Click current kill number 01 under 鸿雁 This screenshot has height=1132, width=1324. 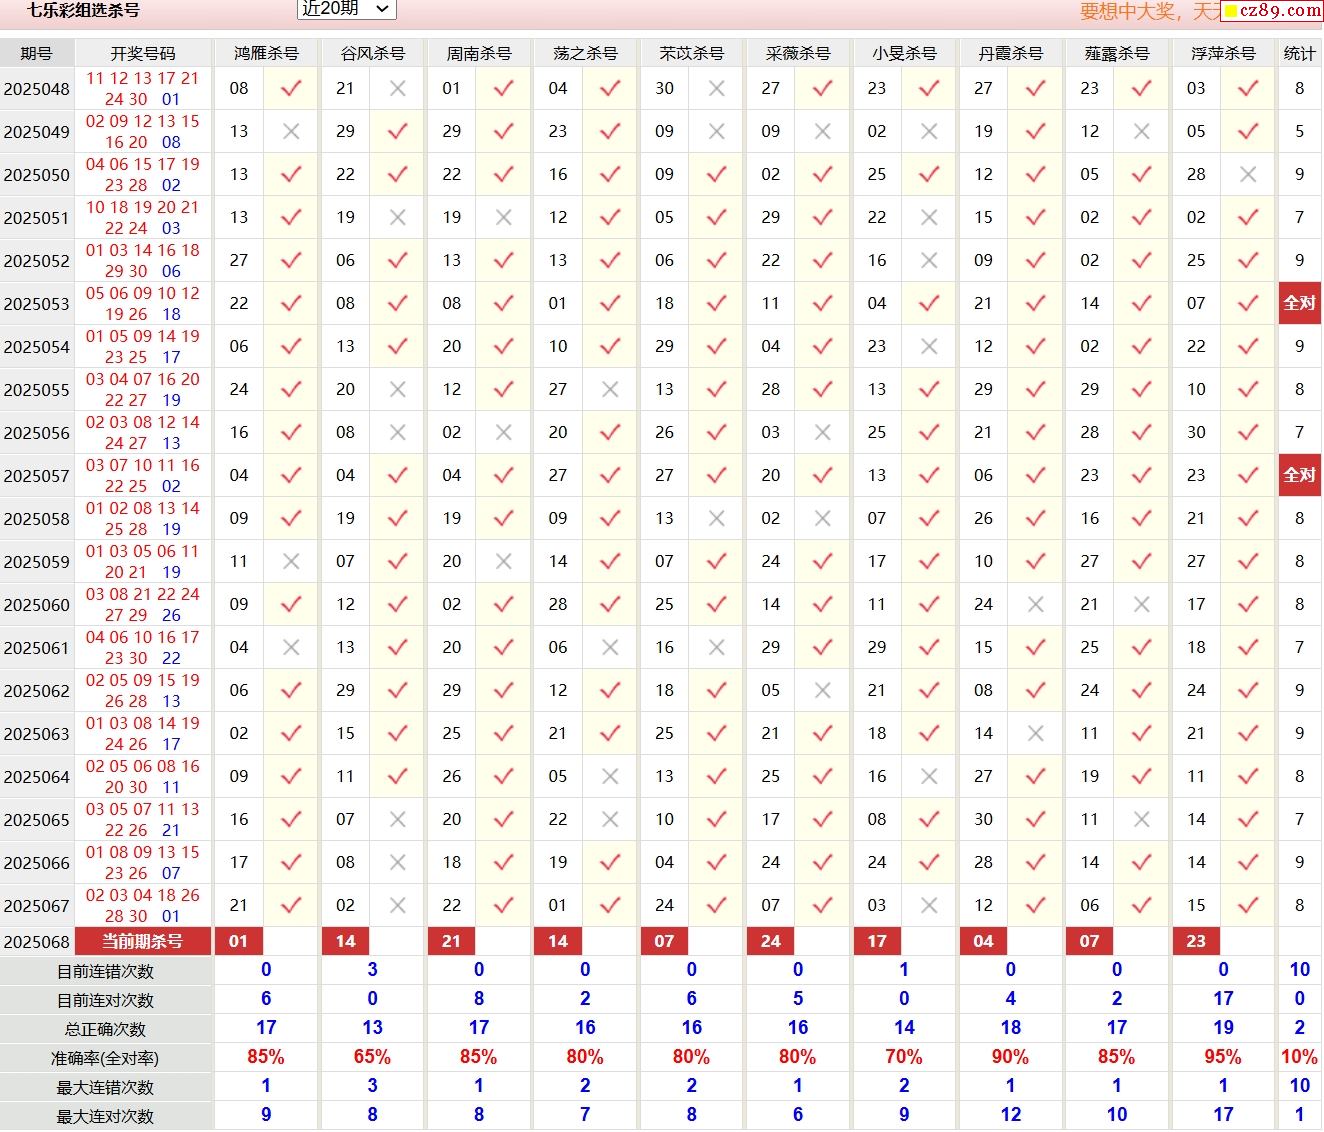click(x=238, y=941)
